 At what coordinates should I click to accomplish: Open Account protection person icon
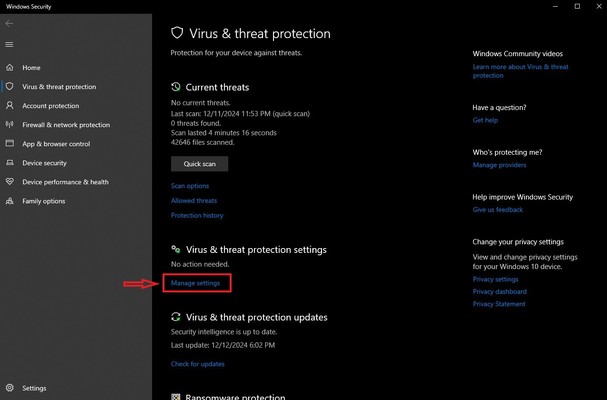point(10,106)
